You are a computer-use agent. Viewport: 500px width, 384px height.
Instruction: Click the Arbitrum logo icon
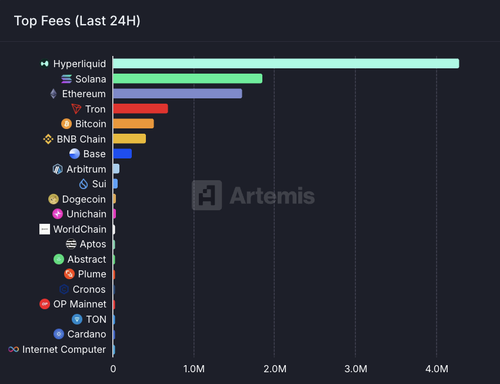[x=58, y=169]
